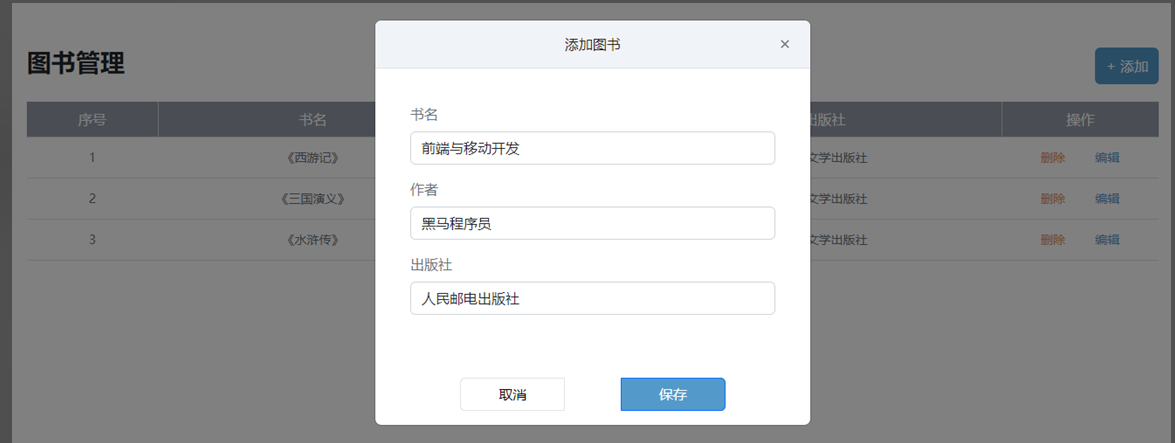Close the 添加图书 dialog with X
The image size is (1175, 443).
[785, 44]
